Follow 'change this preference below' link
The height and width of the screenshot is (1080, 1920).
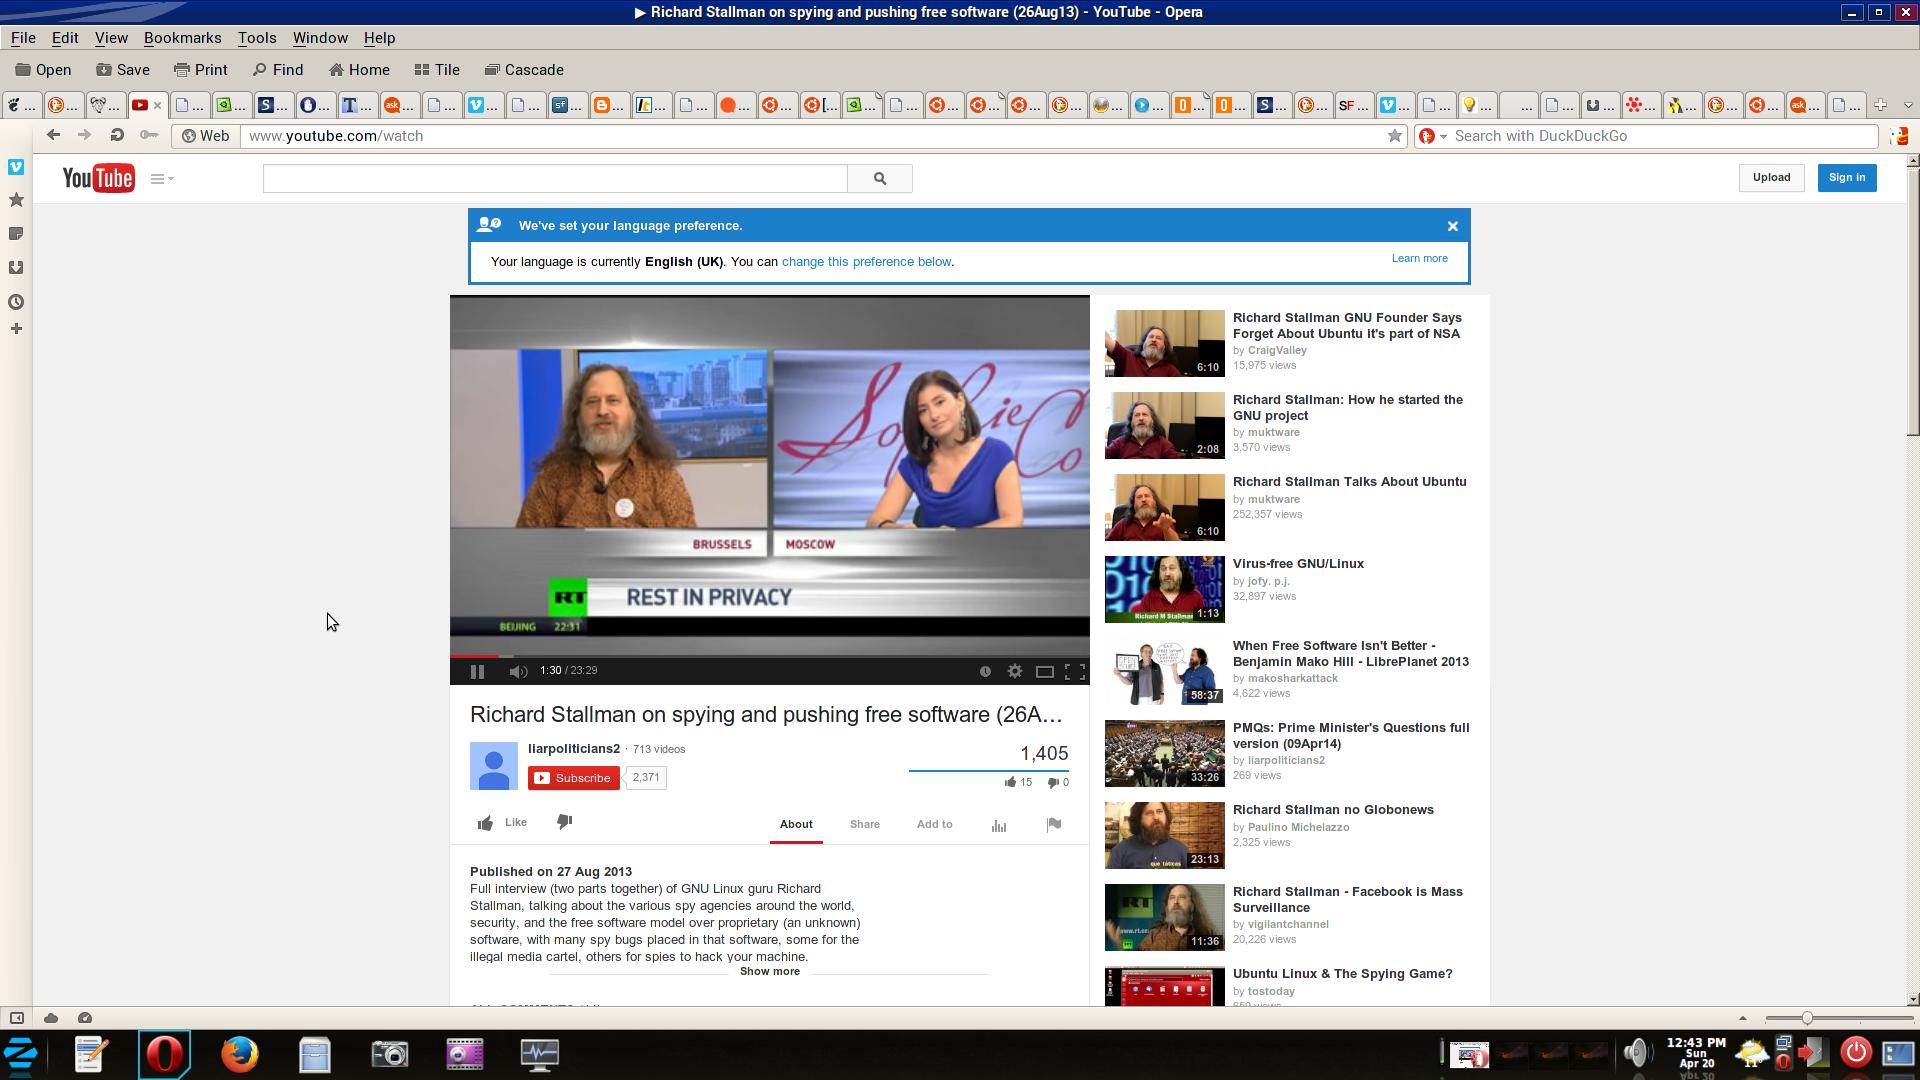(866, 262)
